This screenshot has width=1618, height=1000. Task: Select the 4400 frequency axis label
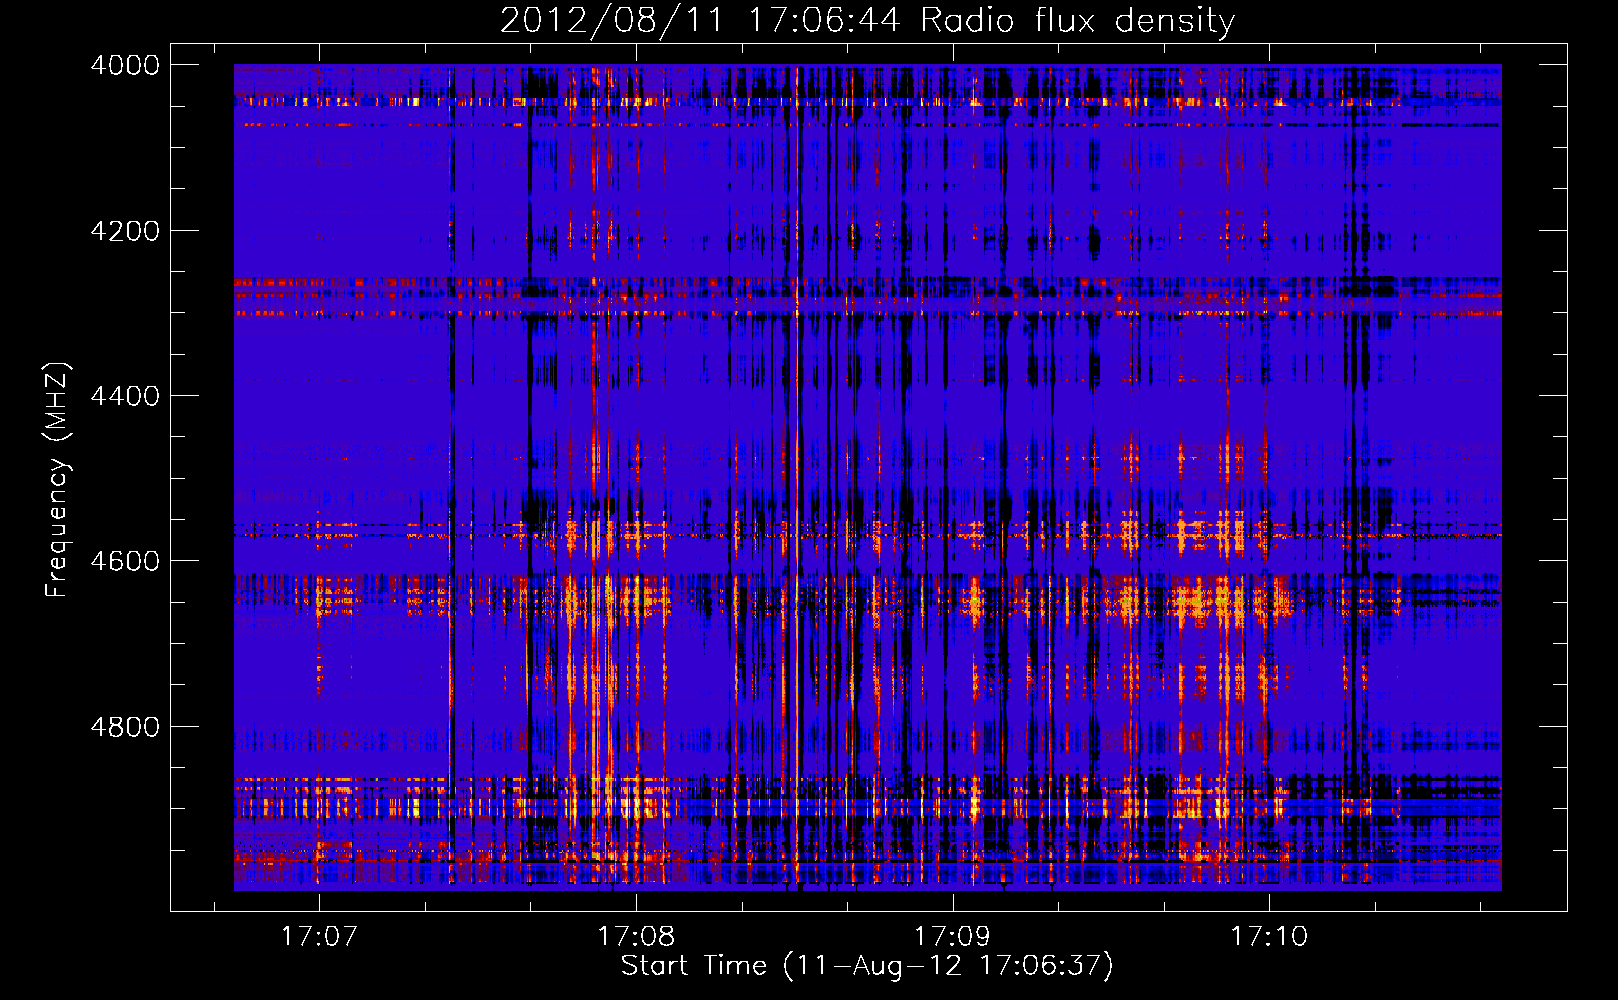[x=125, y=396]
